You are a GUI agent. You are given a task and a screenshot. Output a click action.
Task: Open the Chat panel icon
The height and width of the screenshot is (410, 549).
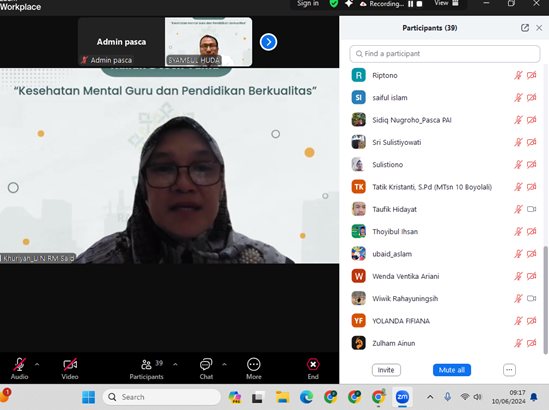206,364
